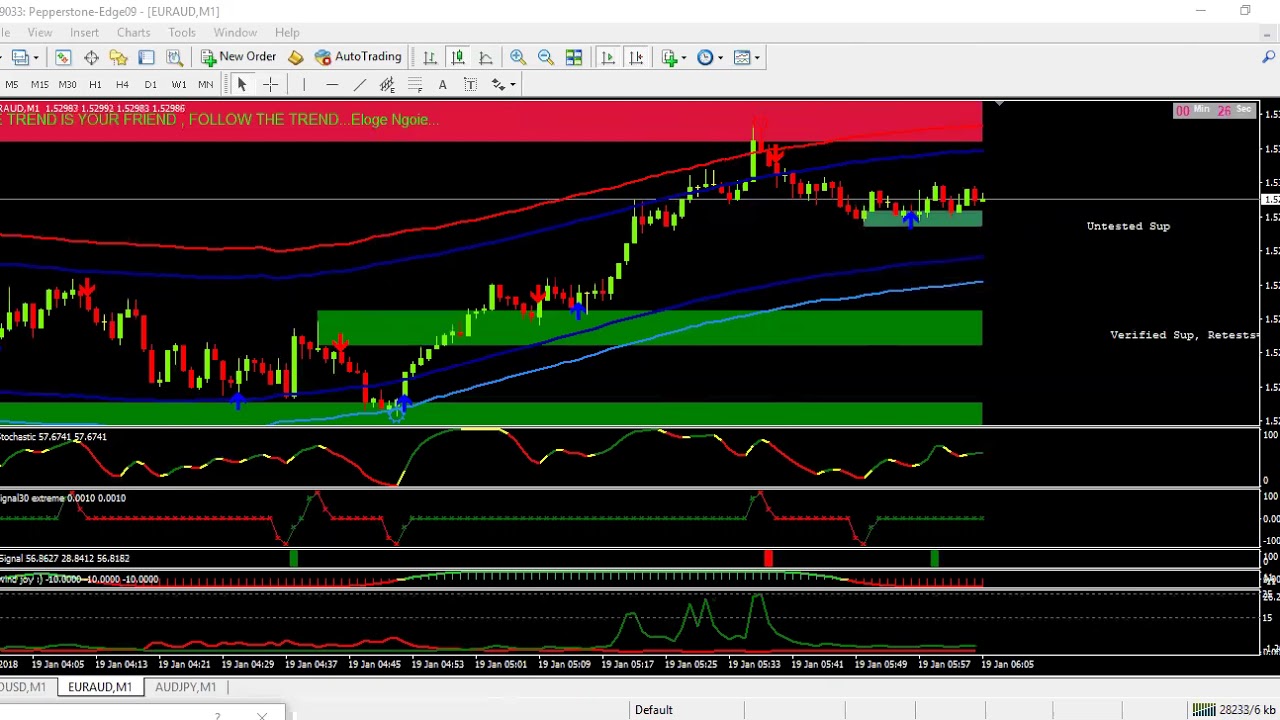The height and width of the screenshot is (720, 1280).
Task: Toggle the Navigator star-folder icon
Action: [x=118, y=57]
